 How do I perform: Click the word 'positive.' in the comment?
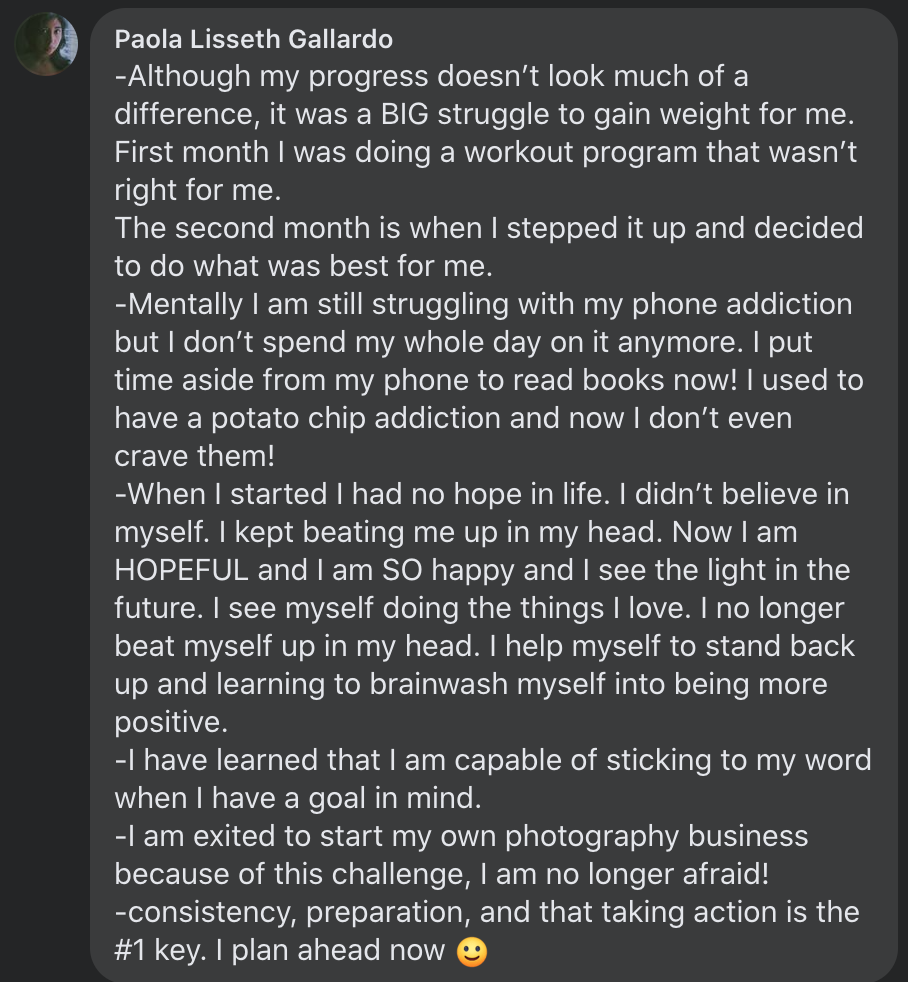click(x=172, y=722)
